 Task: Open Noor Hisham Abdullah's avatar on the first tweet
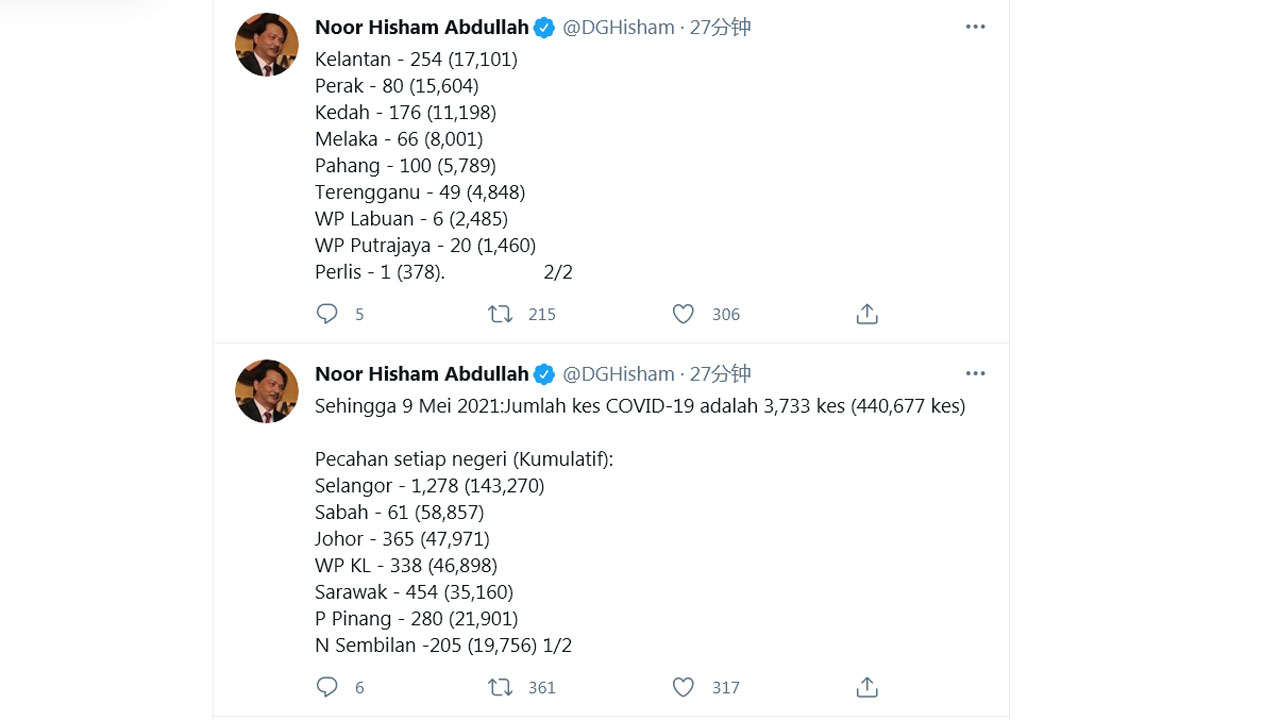pyautogui.click(x=267, y=45)
